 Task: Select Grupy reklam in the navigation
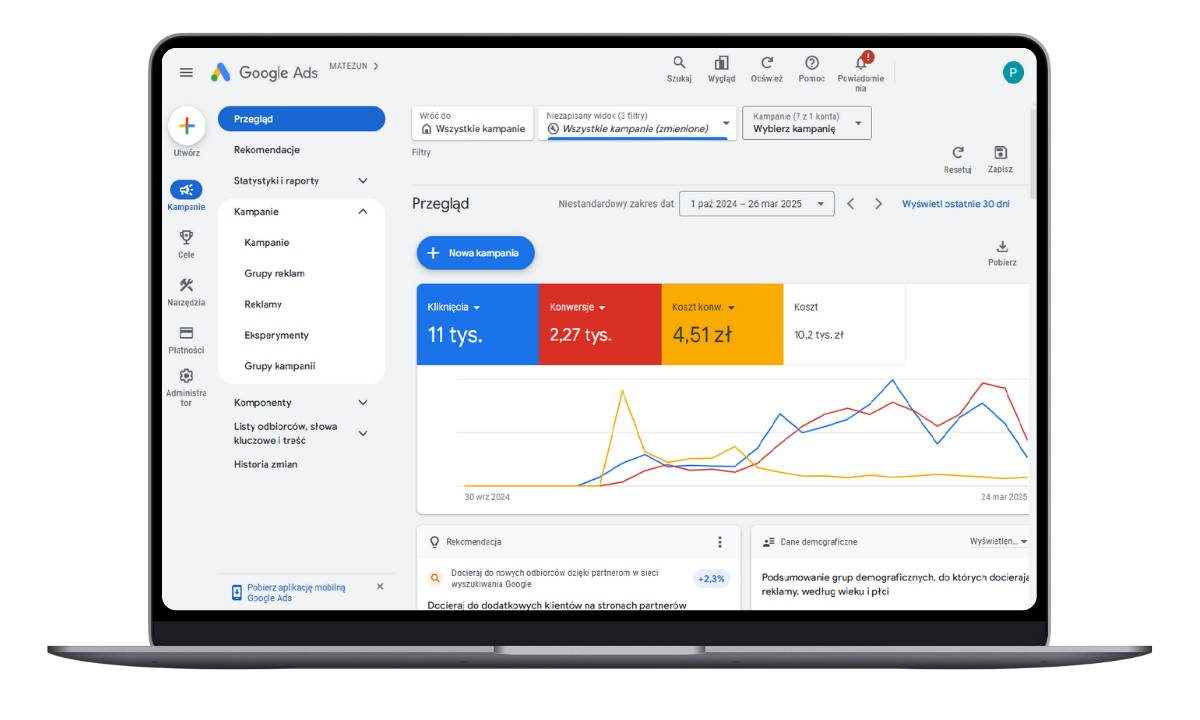click(274, 273)
